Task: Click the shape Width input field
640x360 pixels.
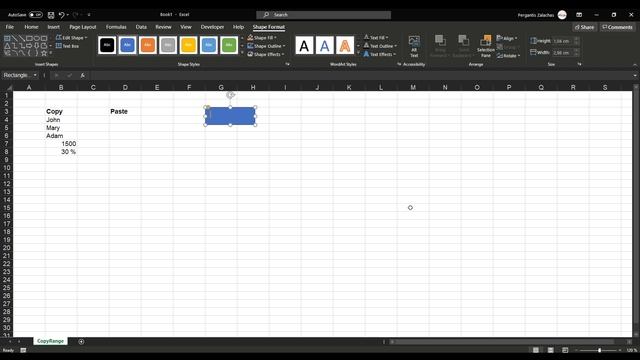Action: pos(562,53)
